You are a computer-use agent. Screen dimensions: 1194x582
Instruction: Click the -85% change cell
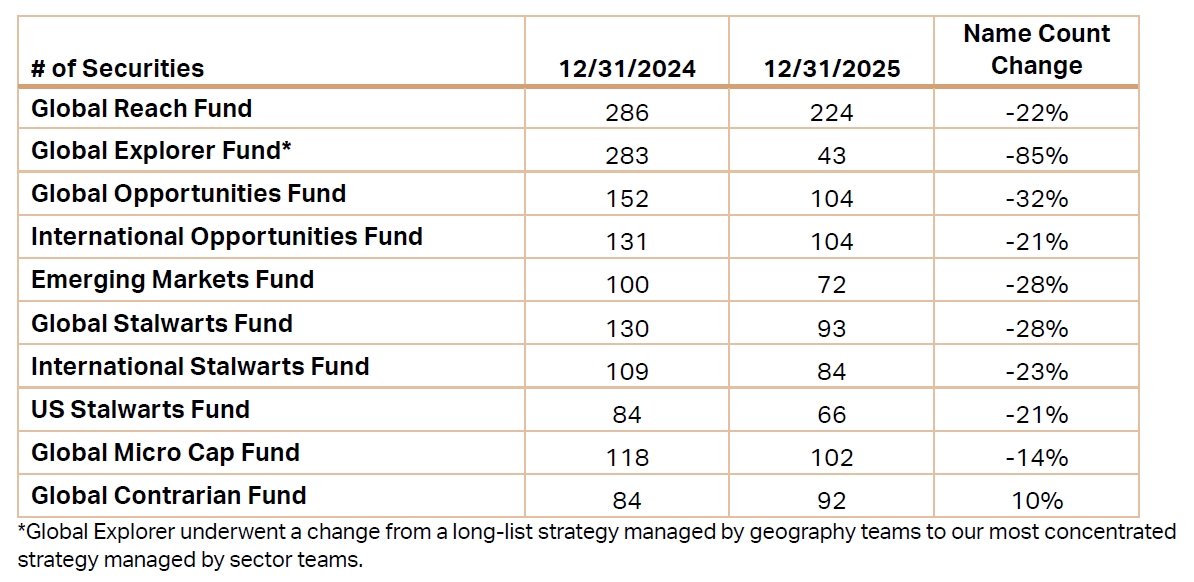[x=1036, y=156]
